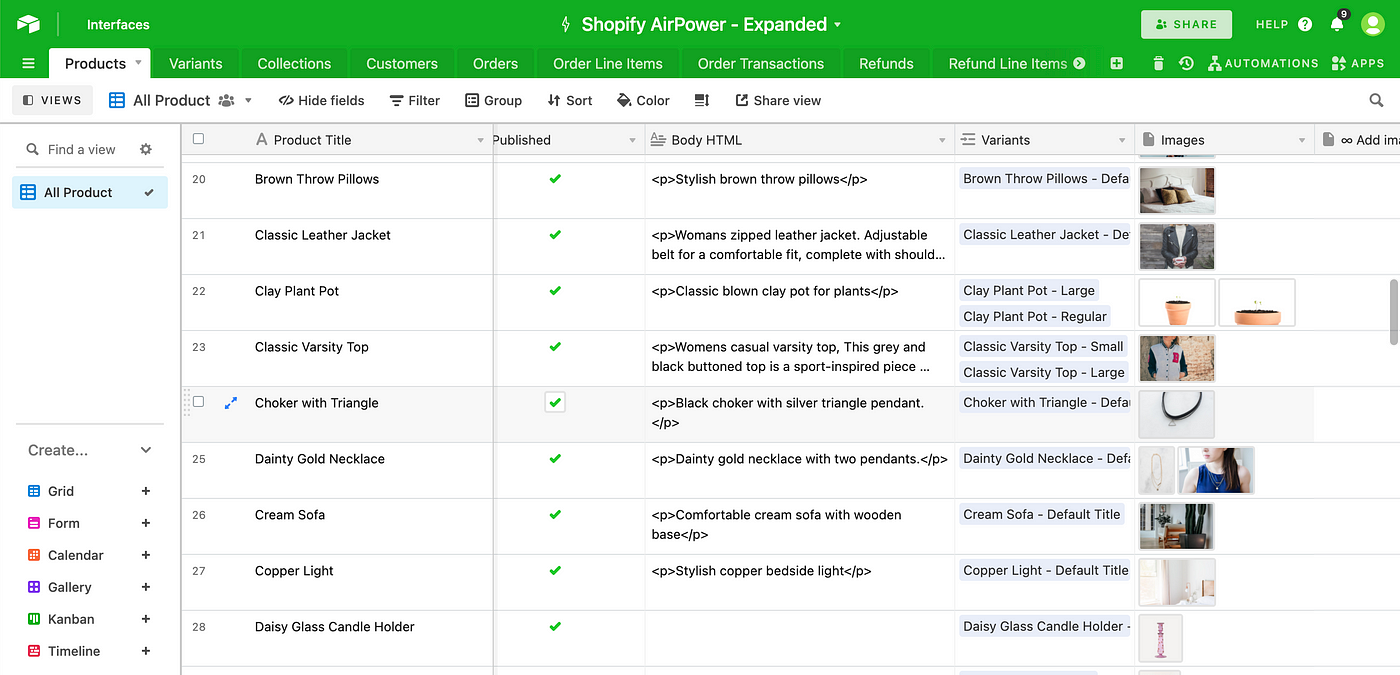The image size is (1400, 675).
Task: Expand the Choker with Triangle record
Action: (231, 403)
